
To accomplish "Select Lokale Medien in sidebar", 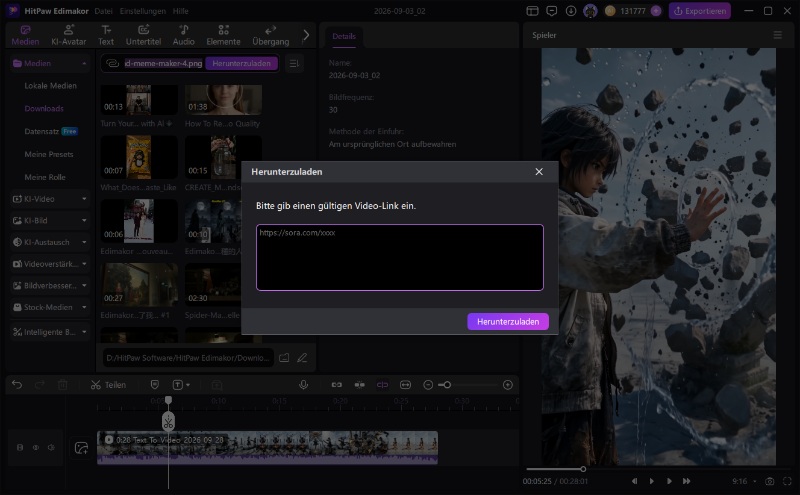I will (51, 86).
